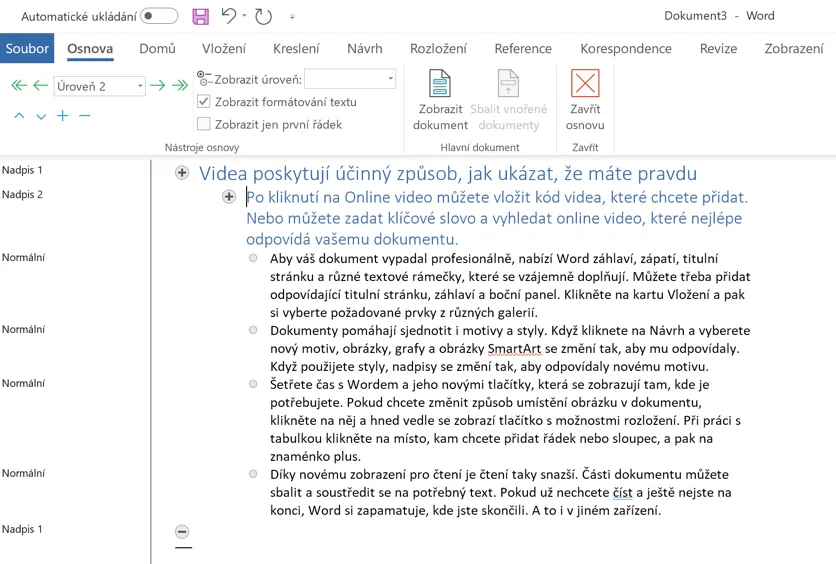Toggle the Automatické ukládání switch

[x=159, y=16]
